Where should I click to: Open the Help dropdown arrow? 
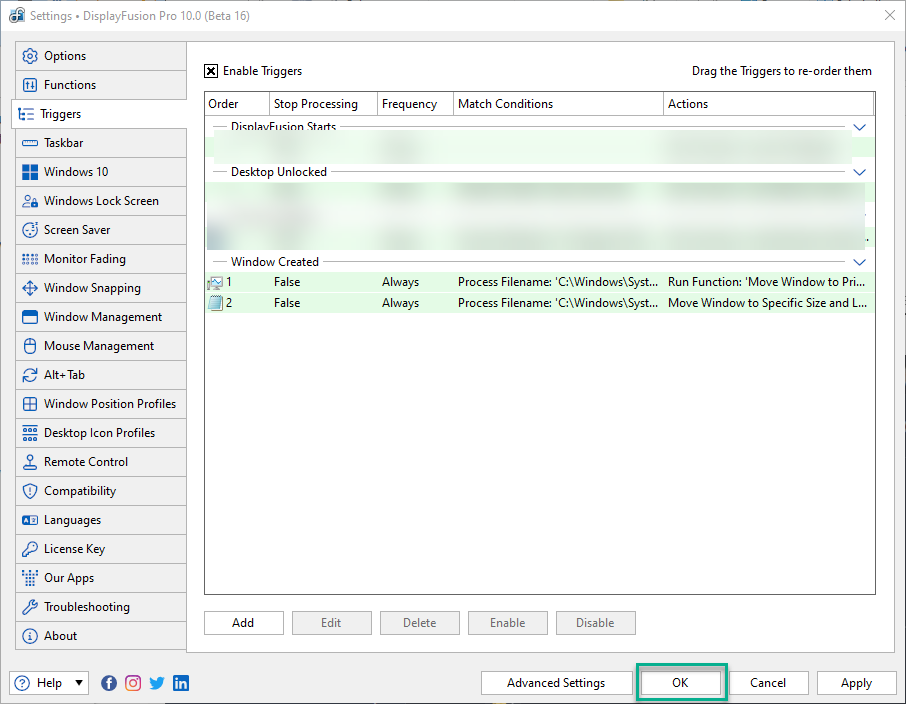click(79, 683)
